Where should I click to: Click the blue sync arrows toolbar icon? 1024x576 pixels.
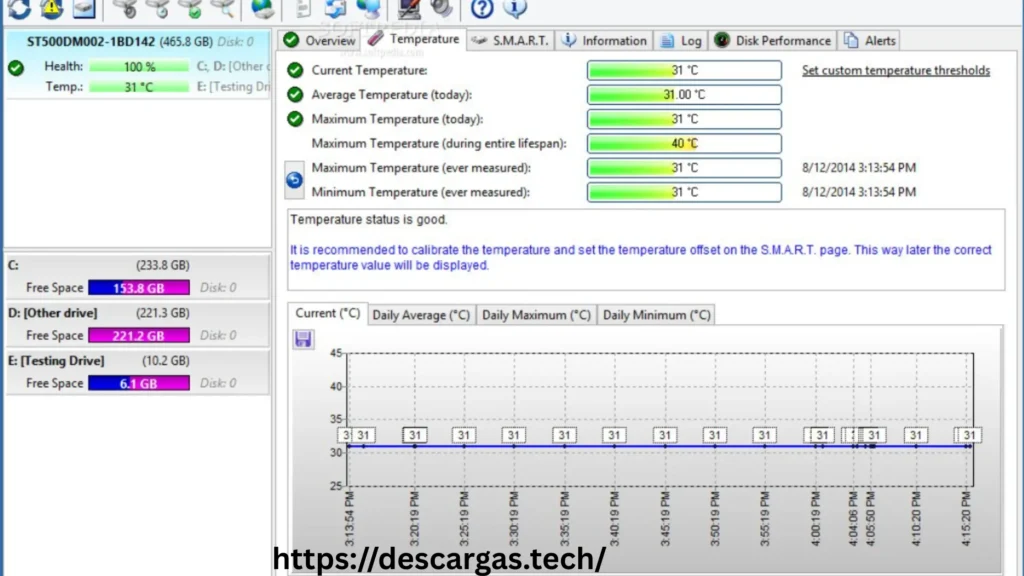pos(335,8)
